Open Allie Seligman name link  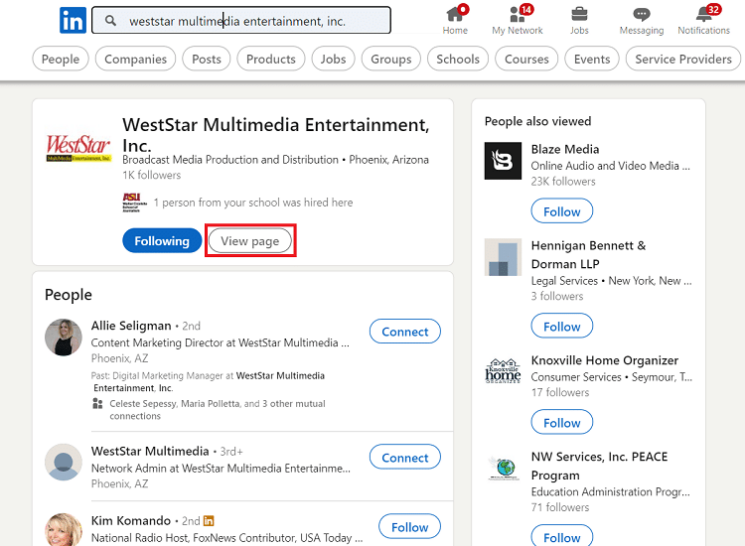(x=131, y=326)
